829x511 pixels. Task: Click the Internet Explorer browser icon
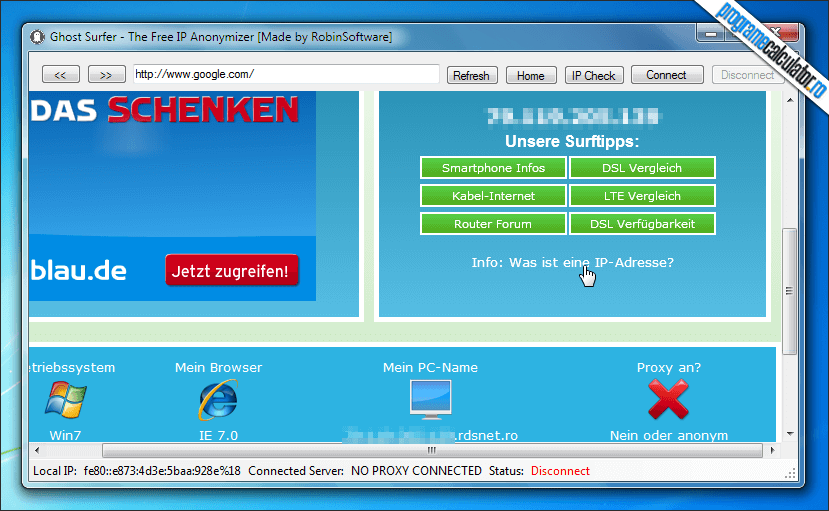pos(218,400)
